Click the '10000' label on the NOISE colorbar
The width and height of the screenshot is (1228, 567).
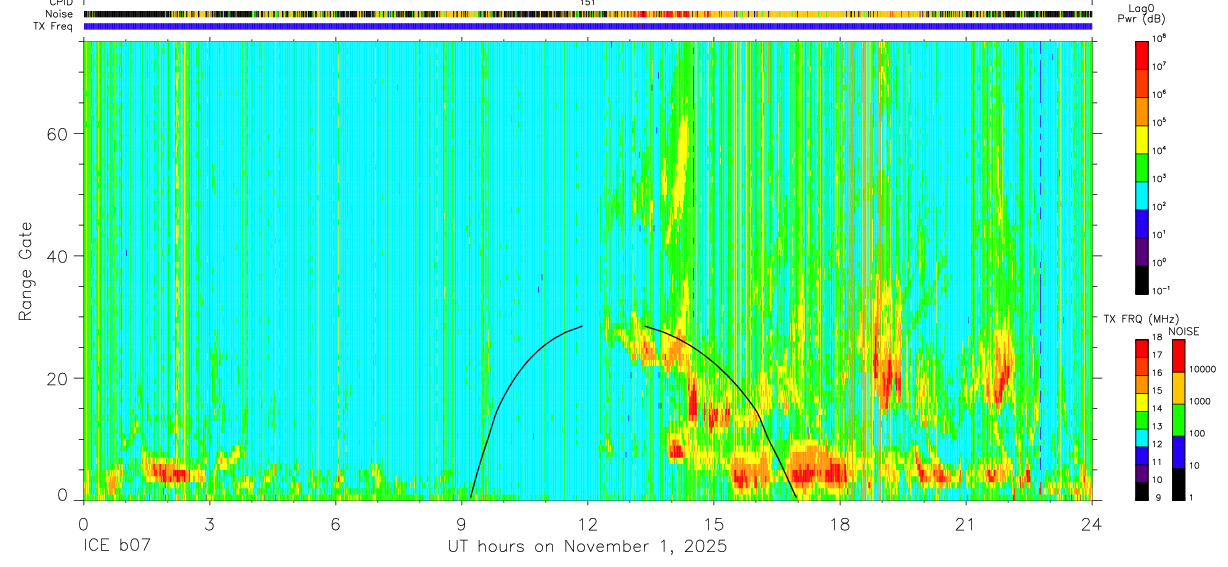coord(1201,371)
